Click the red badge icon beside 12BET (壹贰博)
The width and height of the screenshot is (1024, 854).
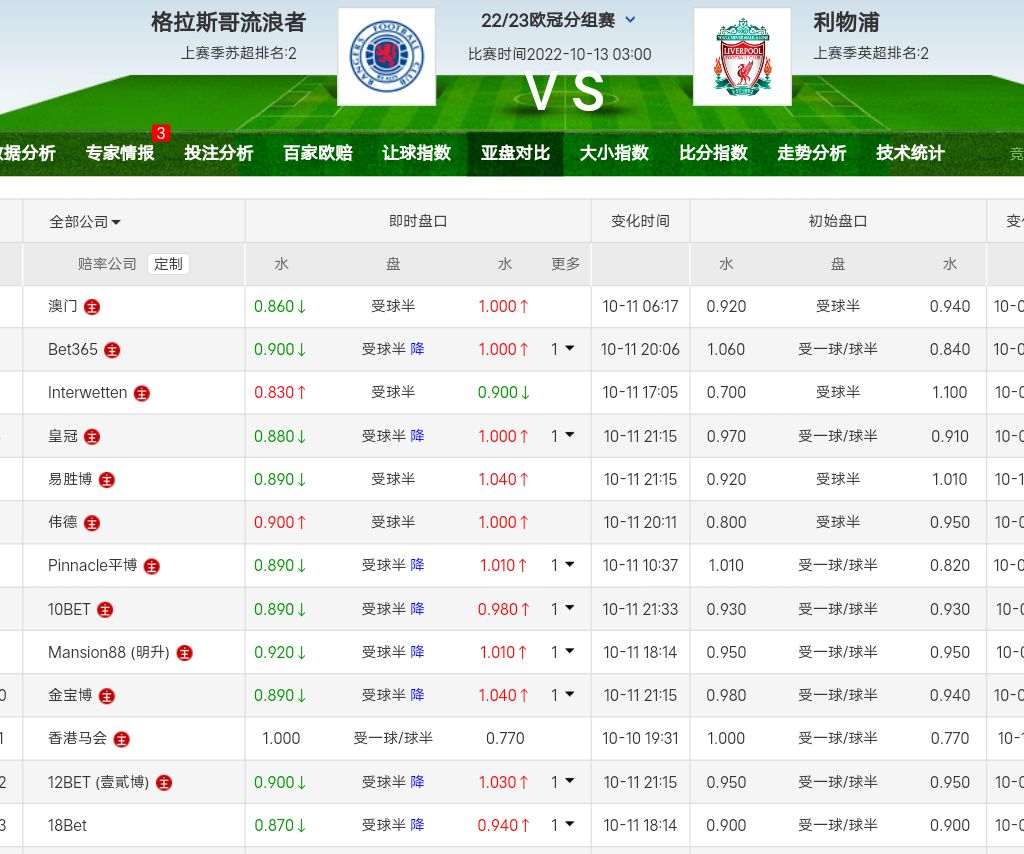tap(164, 783)
